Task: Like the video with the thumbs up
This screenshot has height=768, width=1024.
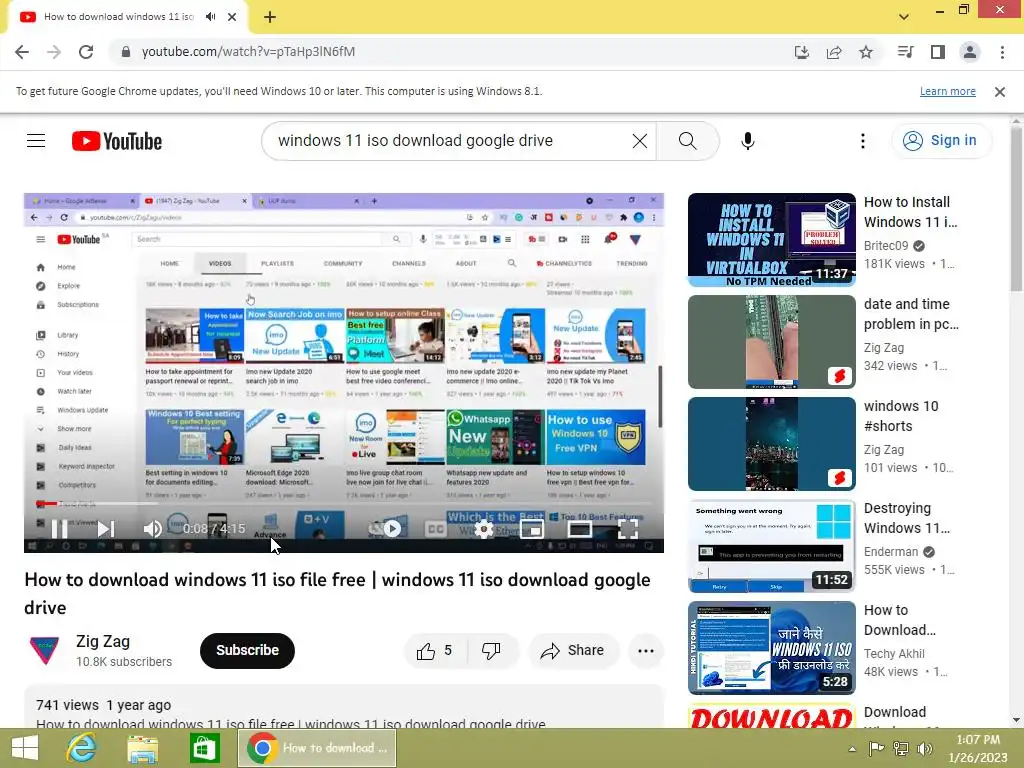Action: (434, 650)
